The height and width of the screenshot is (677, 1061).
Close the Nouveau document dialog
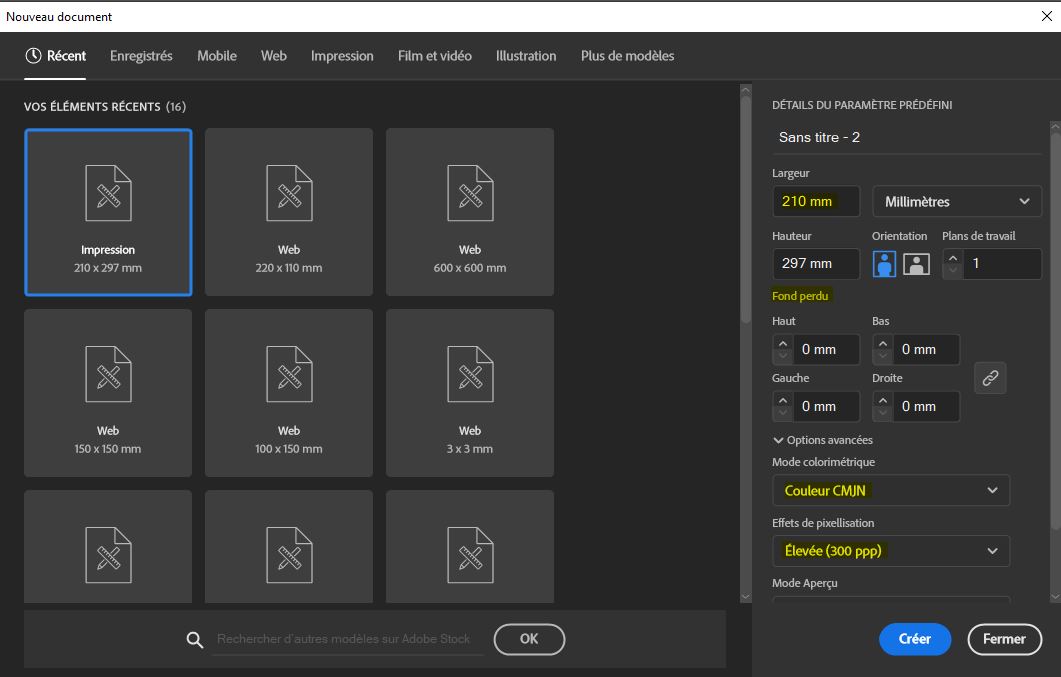1047,16
